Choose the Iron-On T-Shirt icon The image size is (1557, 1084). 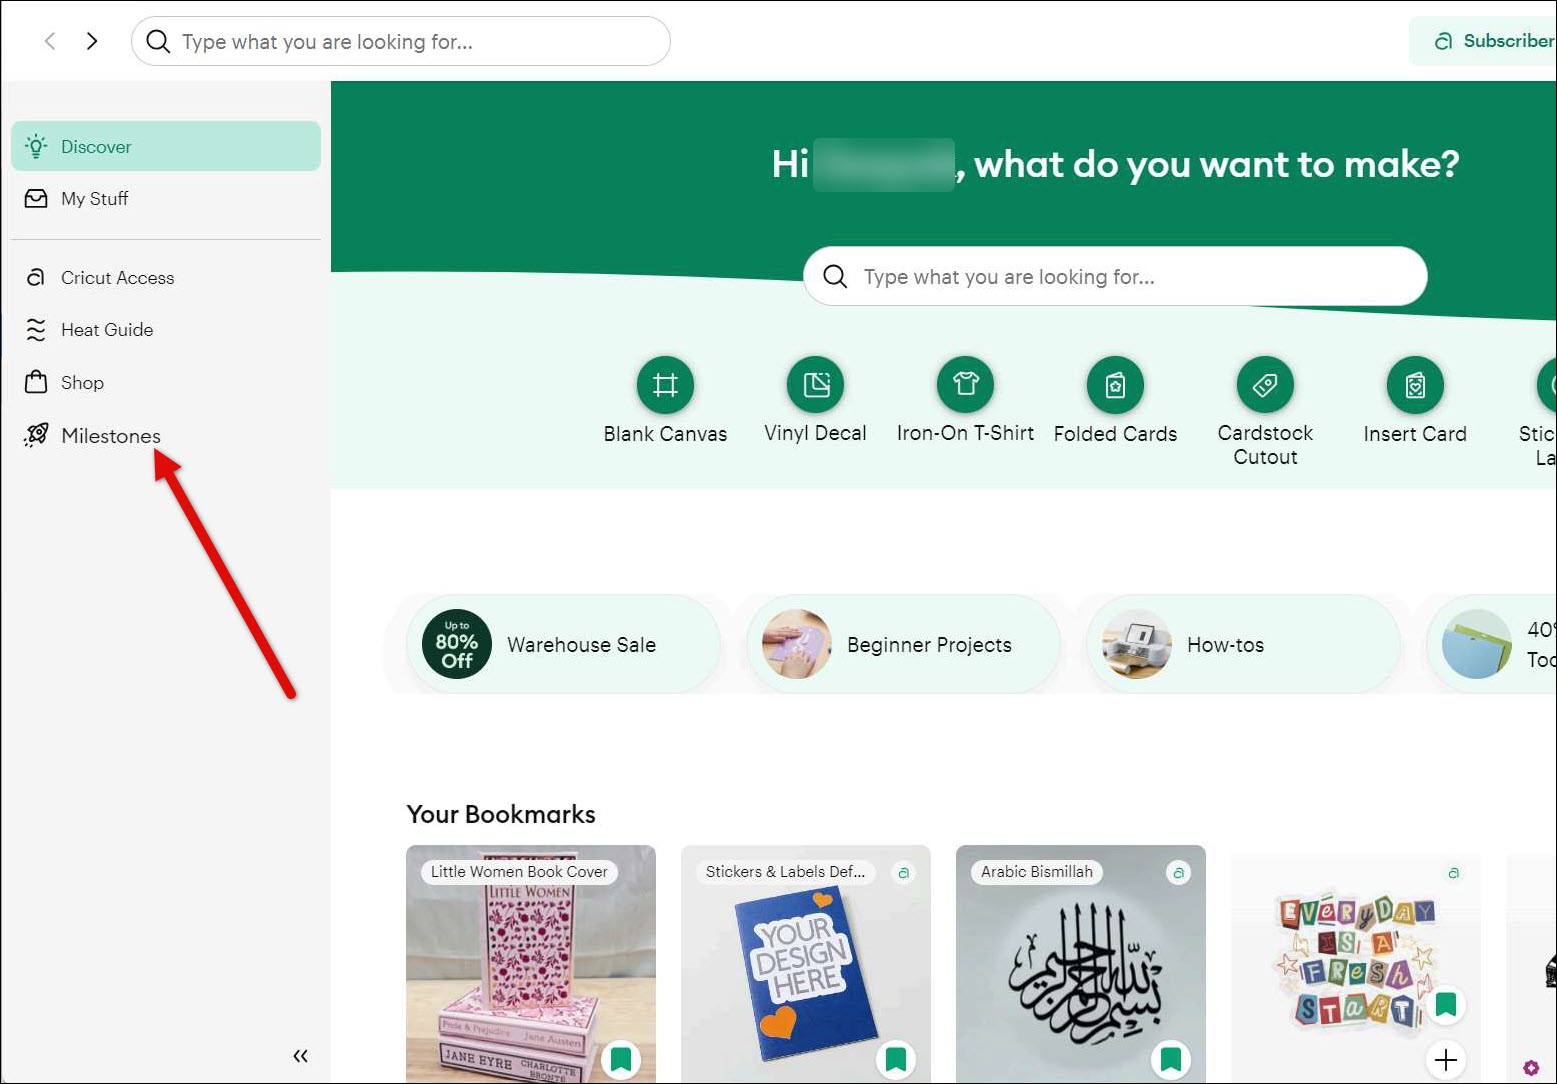pyautogui.click(x=965, y=385)
